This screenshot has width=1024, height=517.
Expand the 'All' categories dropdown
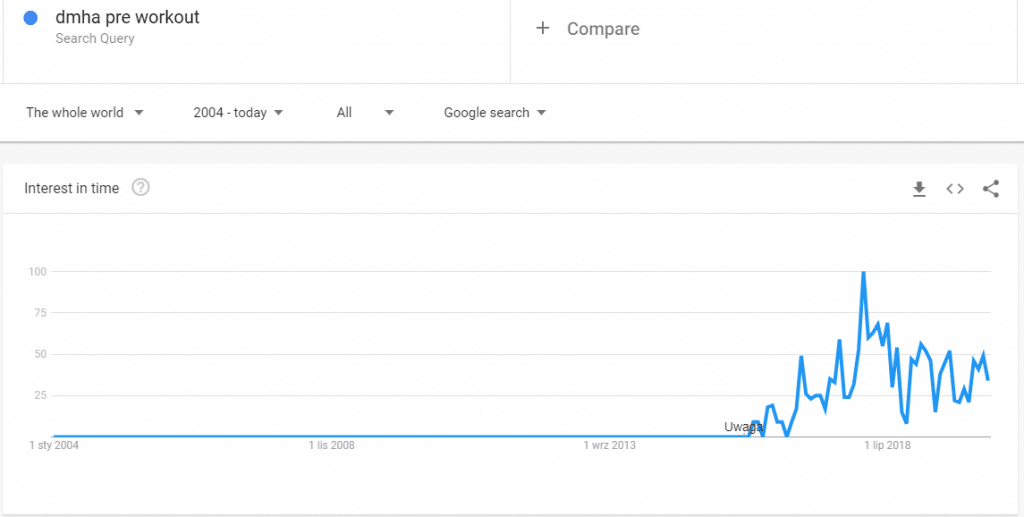(x=365, y=113)
